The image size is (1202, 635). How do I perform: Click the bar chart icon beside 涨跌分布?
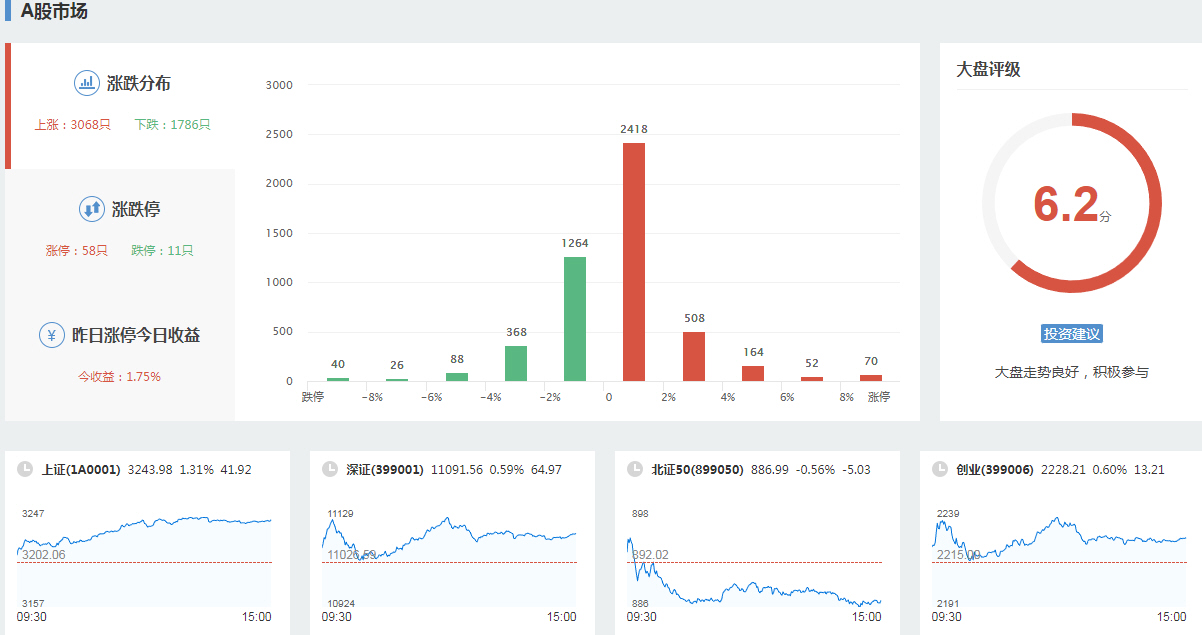[x=87, y=83]
